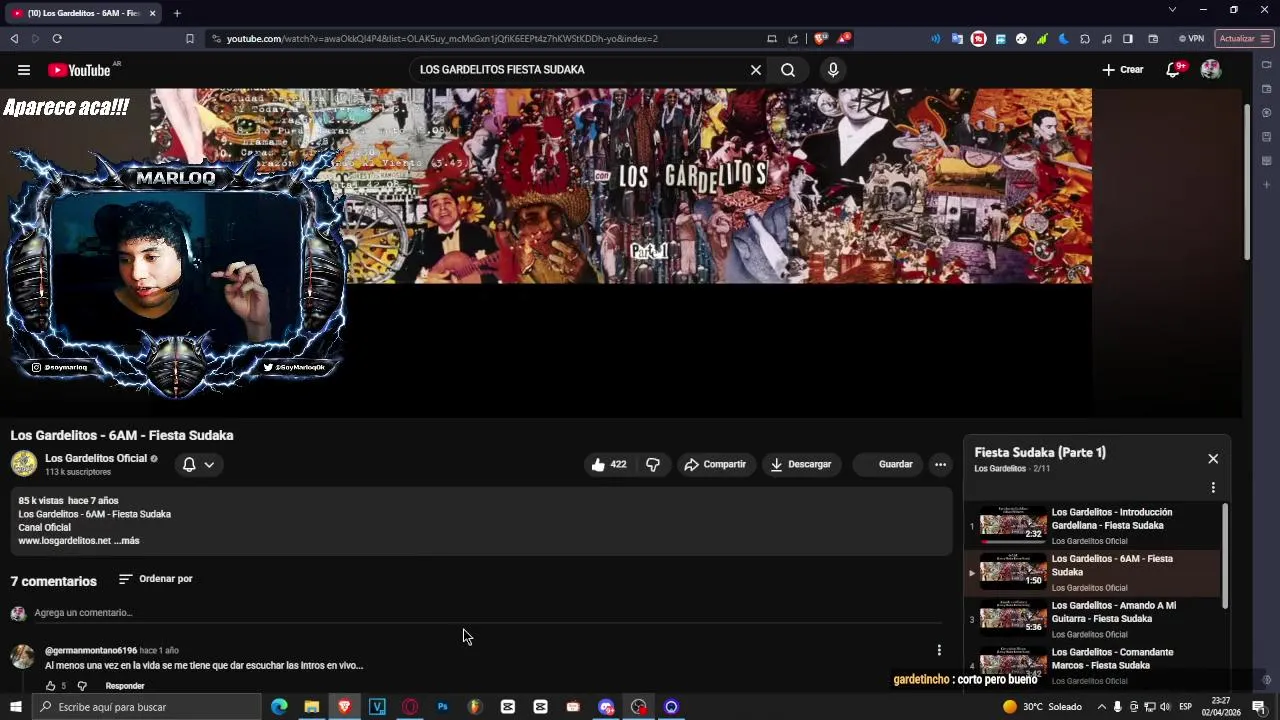The image size is (1280, 720).
Task: Run the search with the magnifier button
Action: point(788,70)
